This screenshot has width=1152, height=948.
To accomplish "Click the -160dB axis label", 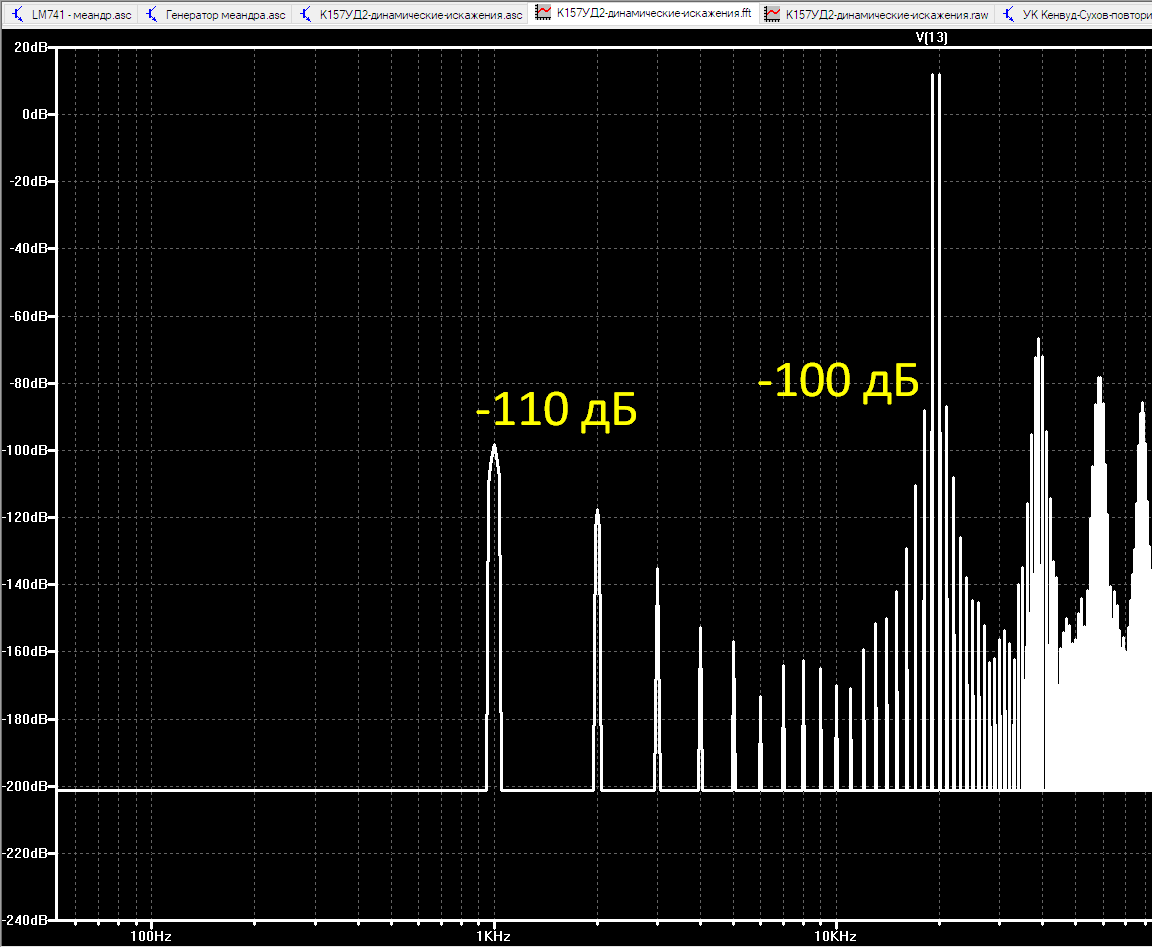I will coord(26,651).
